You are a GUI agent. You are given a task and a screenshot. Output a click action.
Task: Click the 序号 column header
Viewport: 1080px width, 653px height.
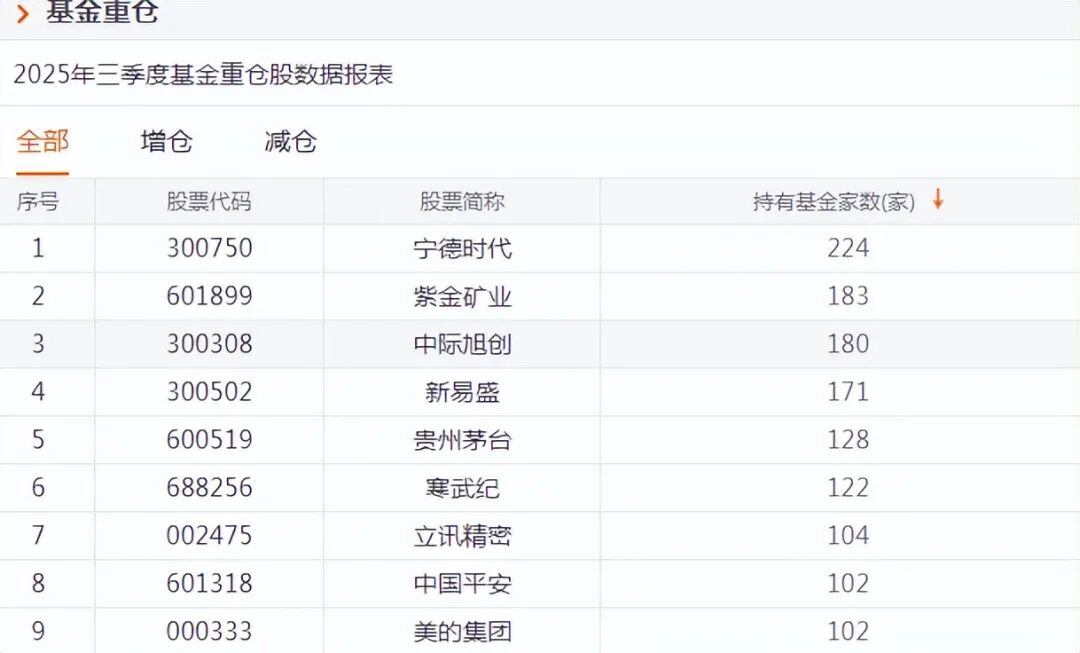pyautogui.click(x=38, y=202)
